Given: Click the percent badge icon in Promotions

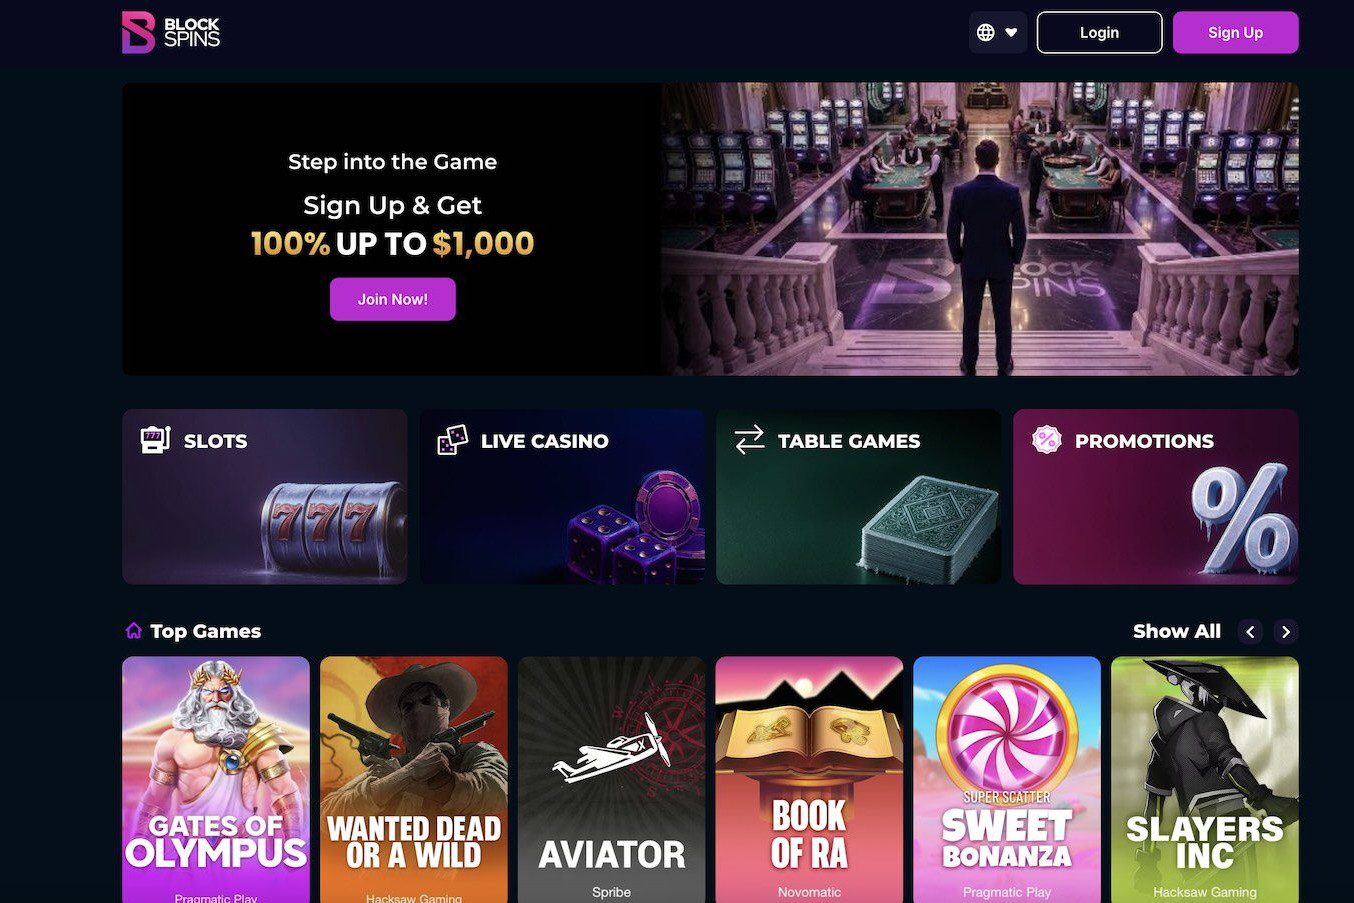Looking at the screenshot, I should point(1046,440).
